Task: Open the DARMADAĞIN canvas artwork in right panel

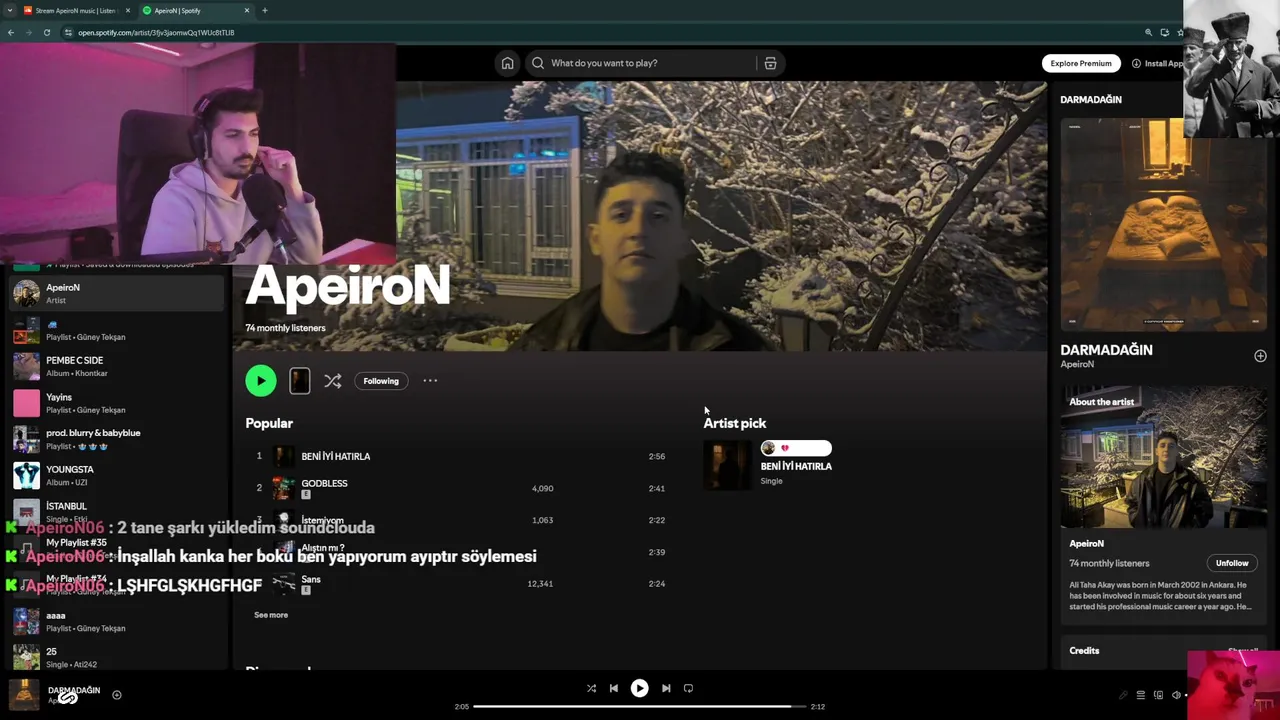Action: (1163, 224)
